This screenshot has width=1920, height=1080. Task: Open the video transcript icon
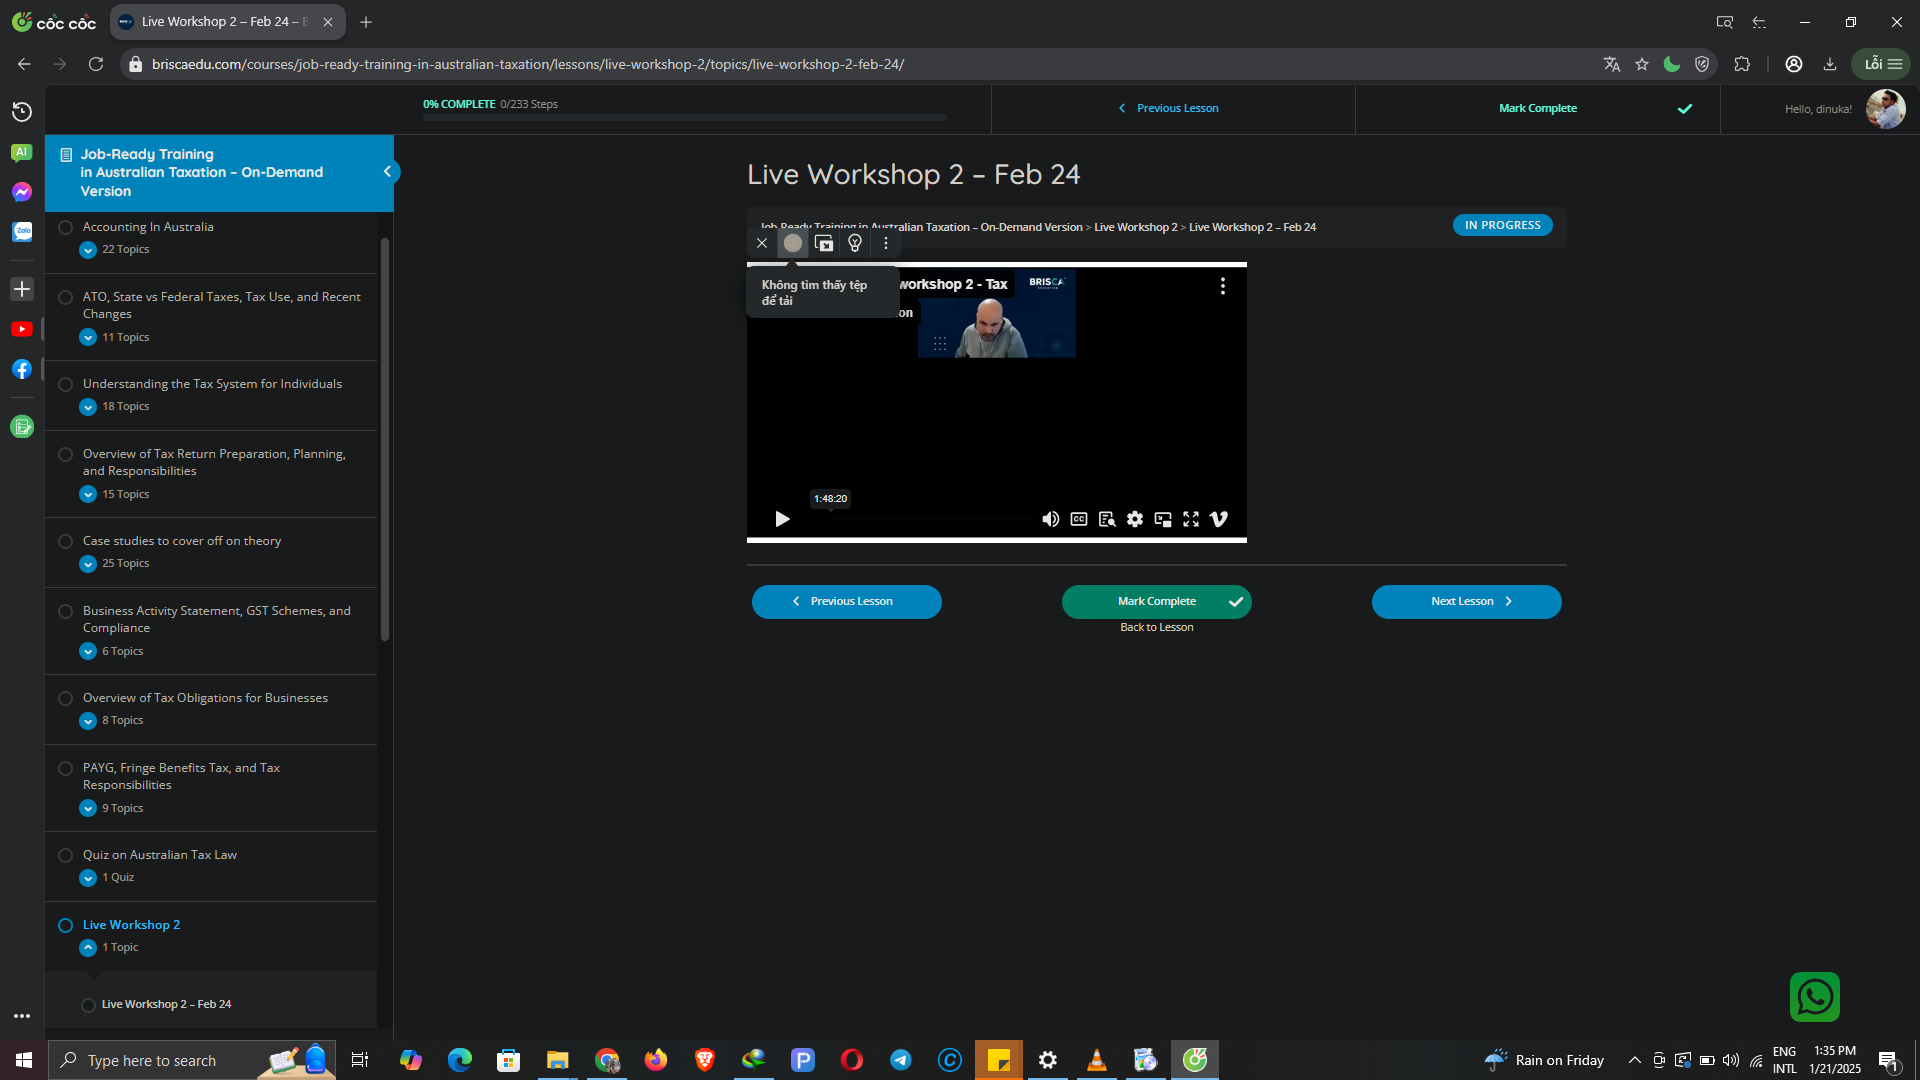(x=1106, y=519)
